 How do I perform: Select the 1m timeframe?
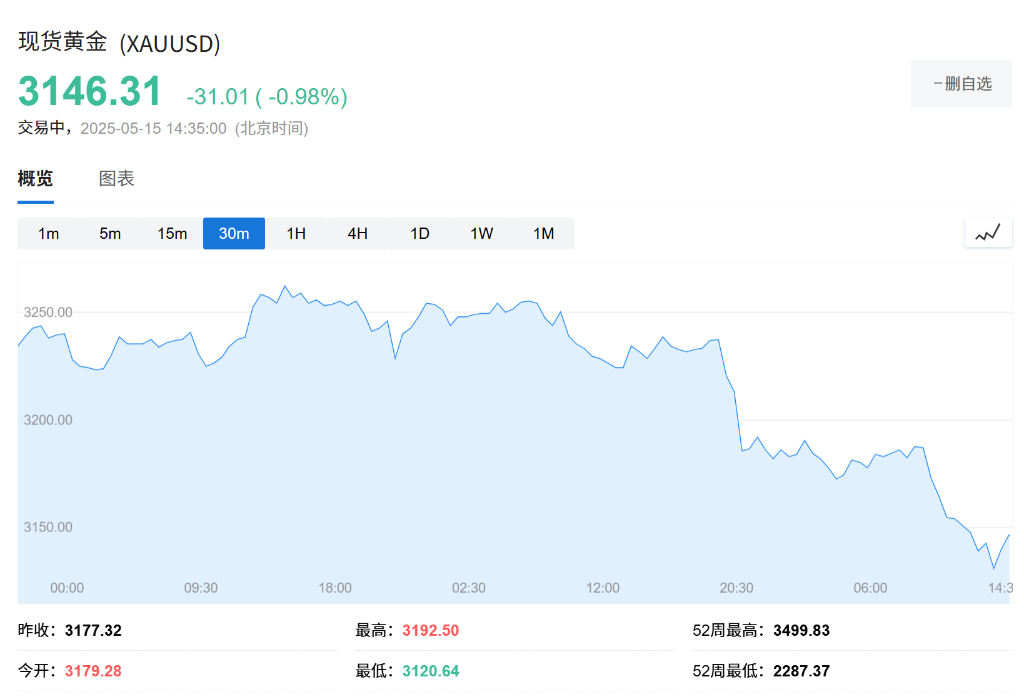point(48,233)
